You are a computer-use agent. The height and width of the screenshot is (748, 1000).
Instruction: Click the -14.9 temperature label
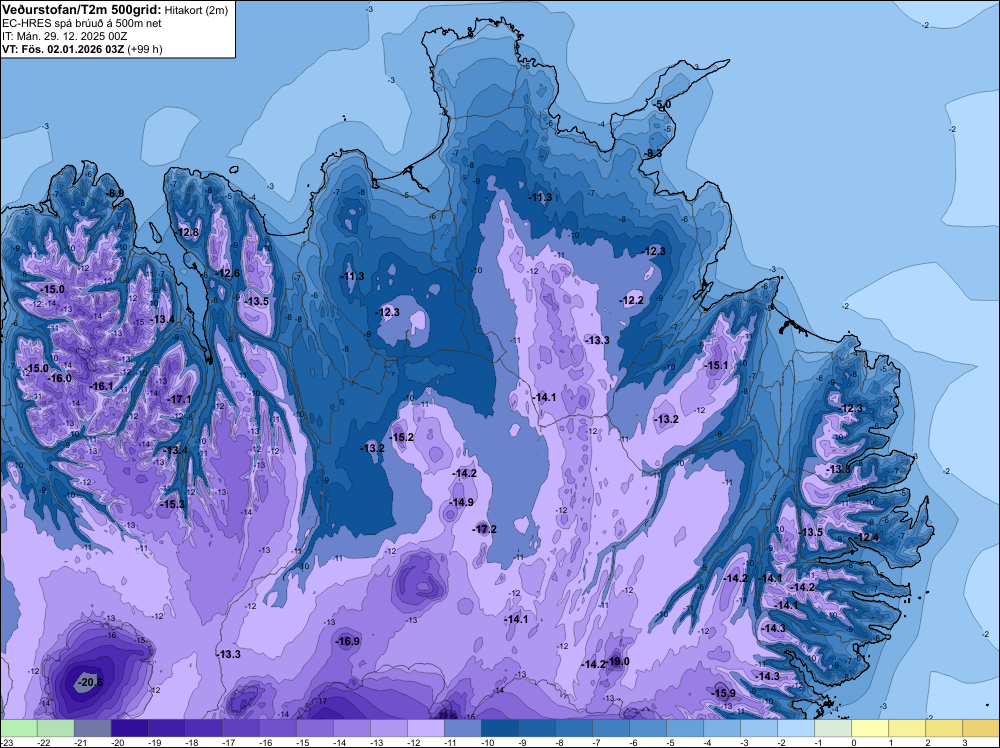(461, 502)
